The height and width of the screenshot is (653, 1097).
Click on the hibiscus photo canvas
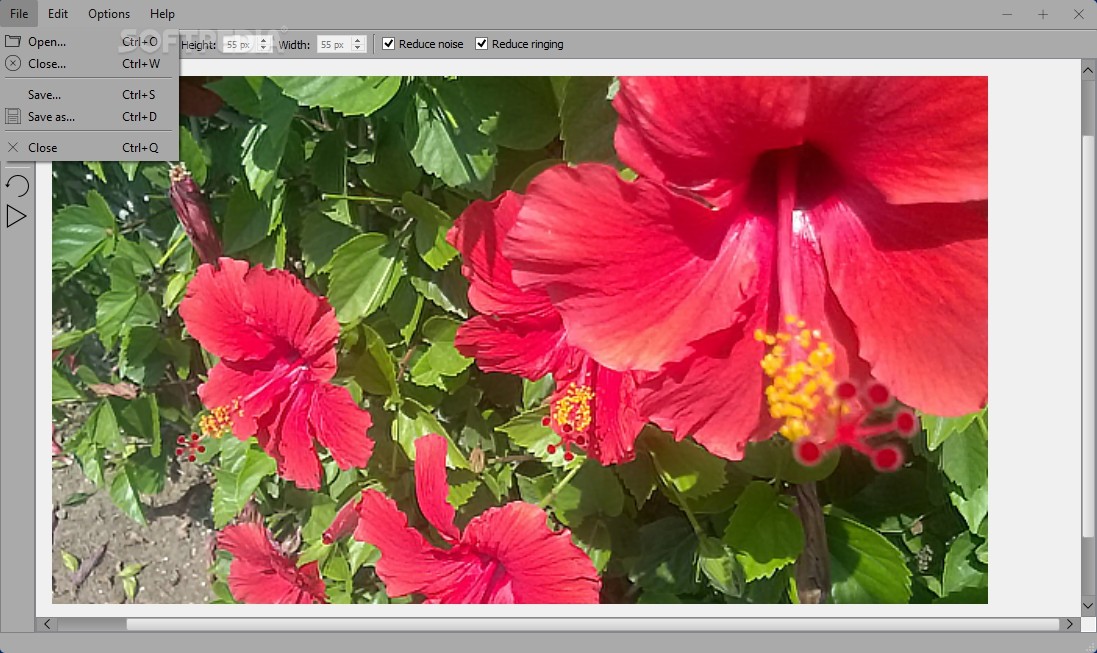point(520,339)
